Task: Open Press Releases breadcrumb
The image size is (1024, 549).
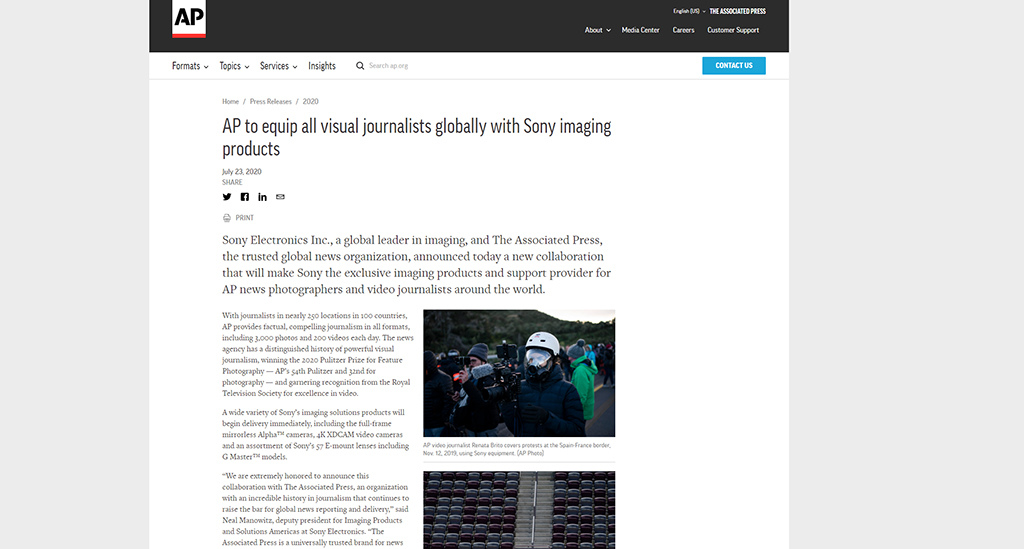Action: (270, 101)
